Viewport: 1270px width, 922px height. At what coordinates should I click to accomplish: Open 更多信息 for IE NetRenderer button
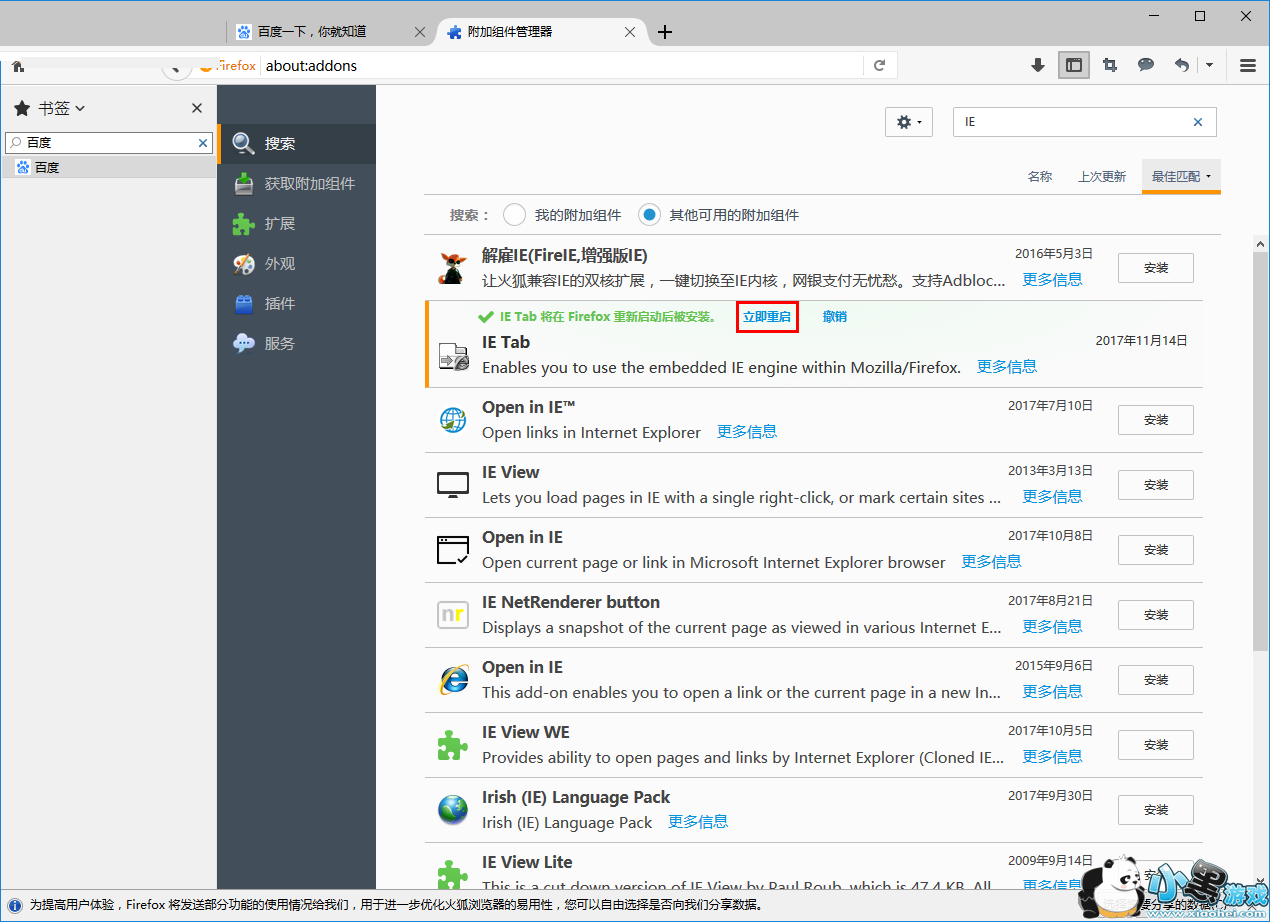(1052, 627)
